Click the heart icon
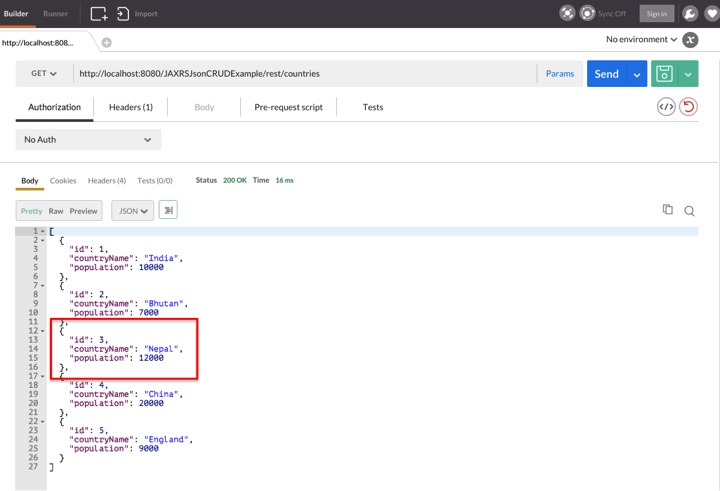This screenshot has height=491, width=720. click(x=712, y=13)
